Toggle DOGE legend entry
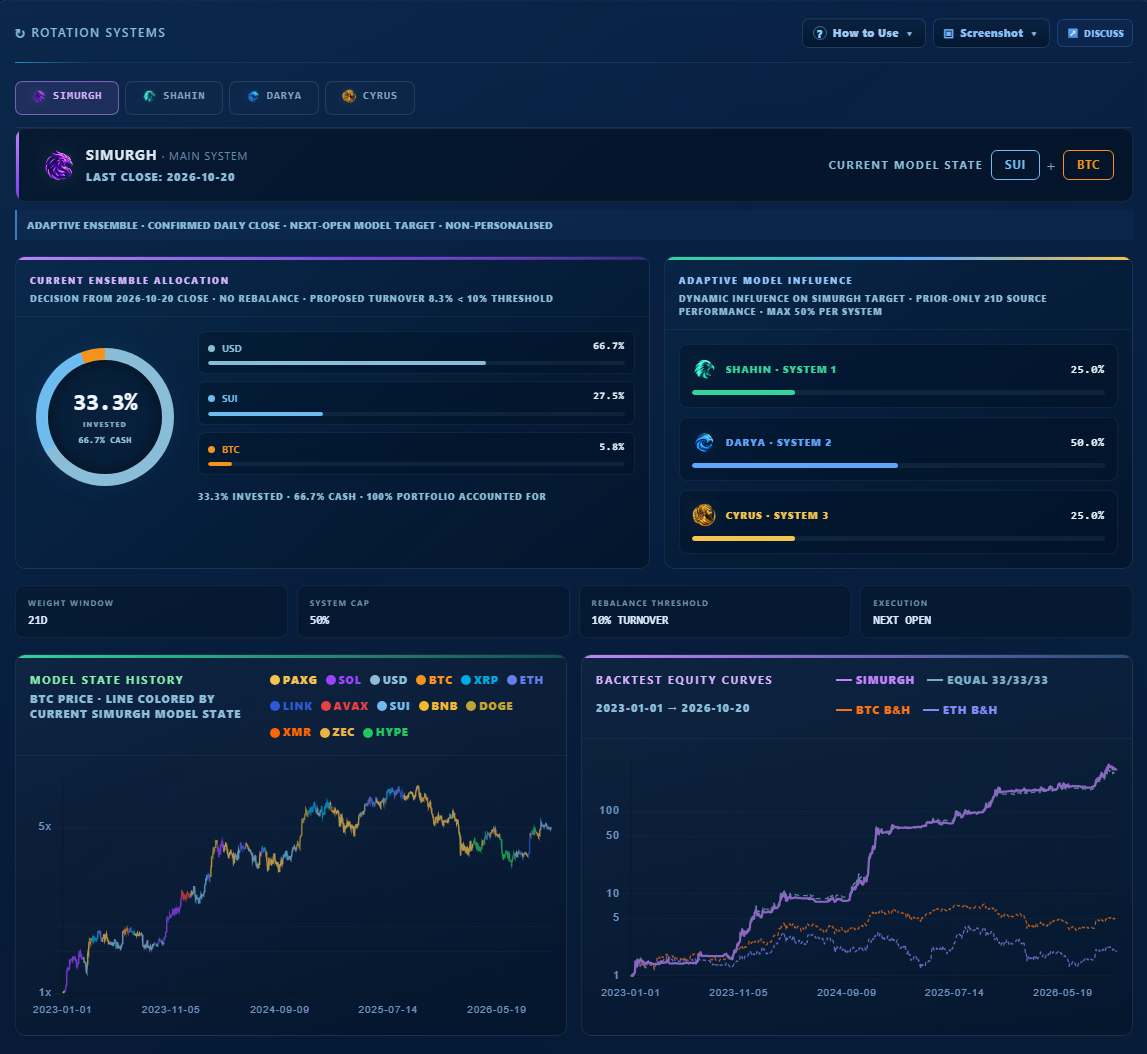 click(489, 707)
